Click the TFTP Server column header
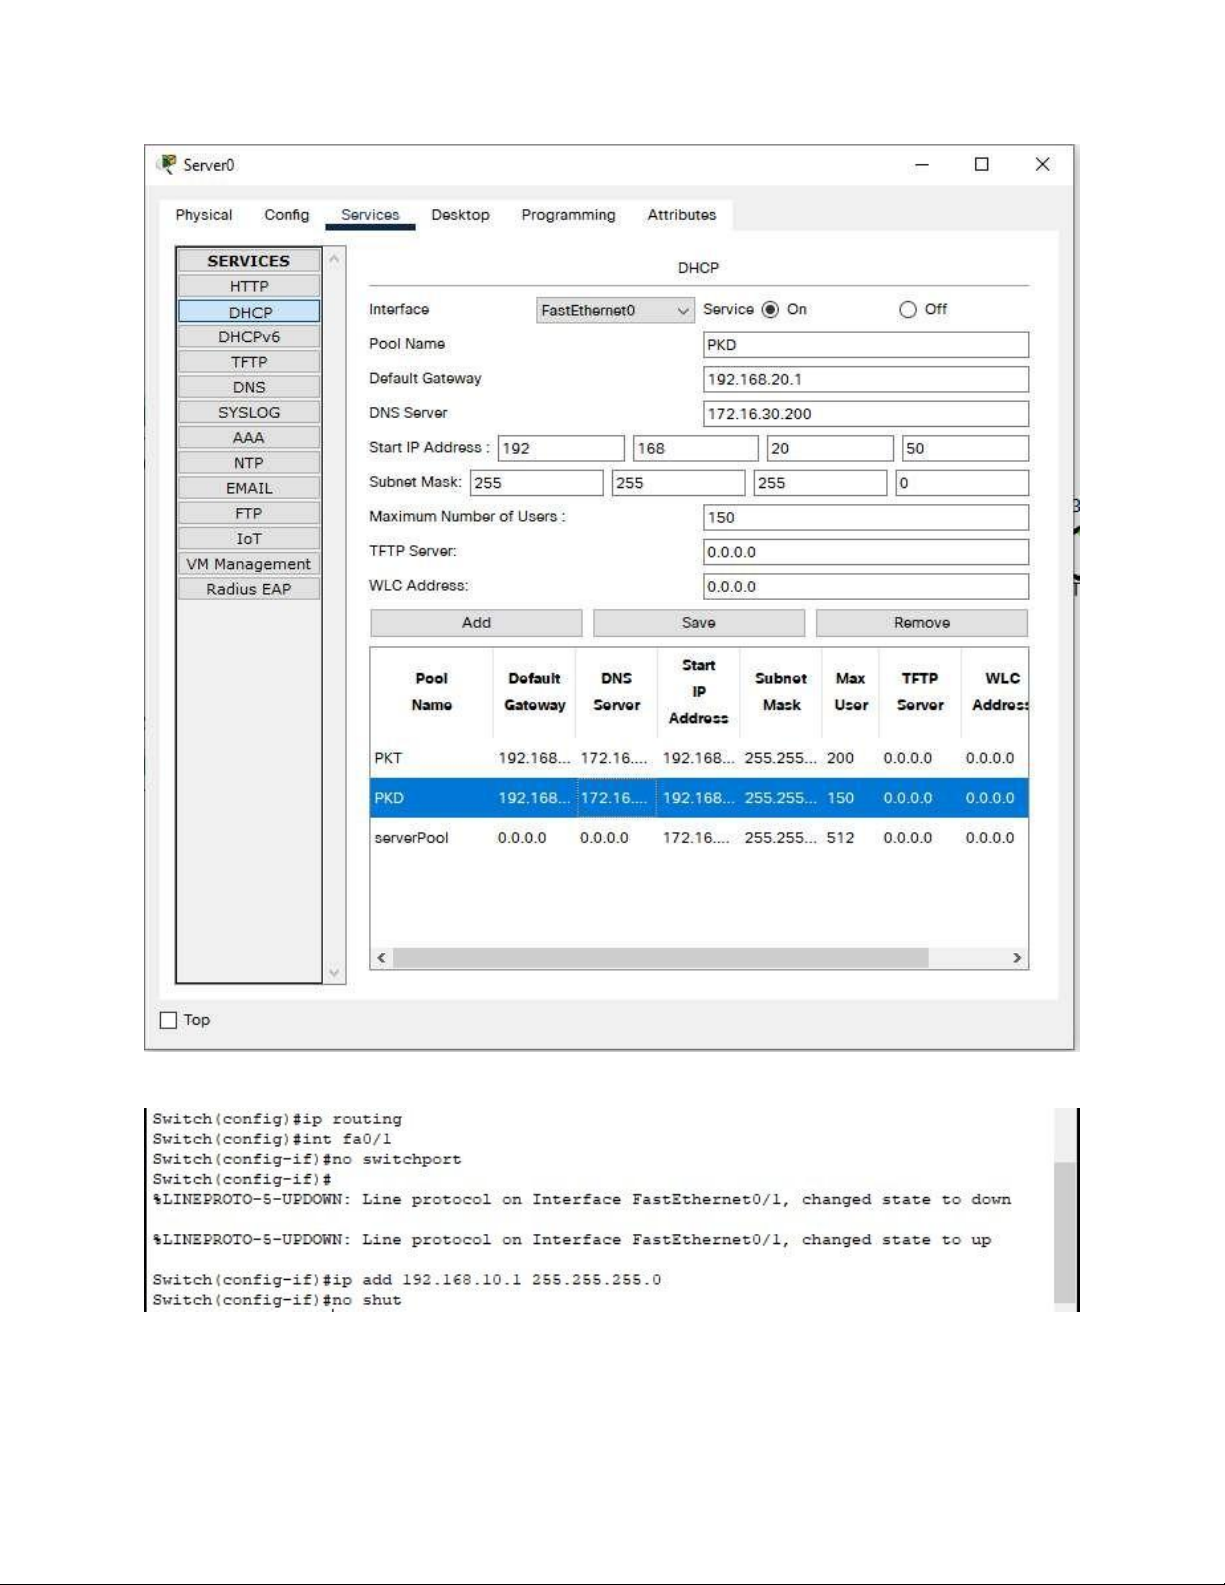 pyautogui.click(x=920, y=692)
